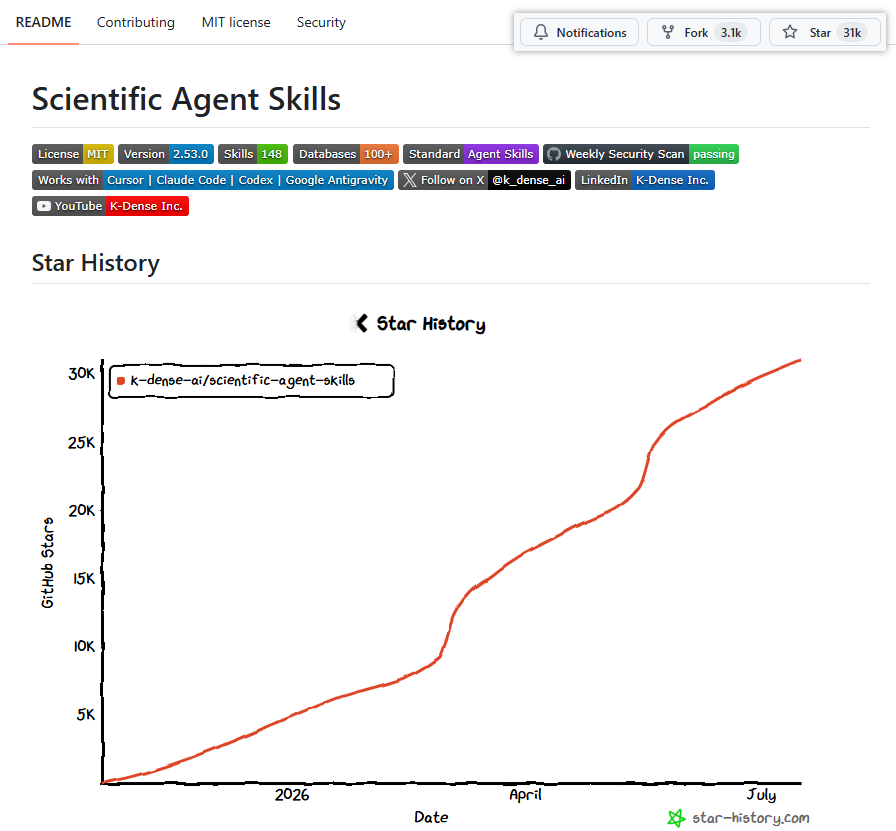Click the Scientific Agent Skills heading

tap(186, 99)
